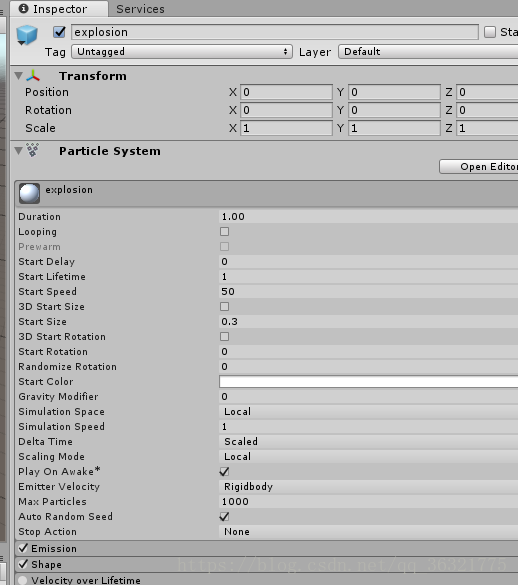Click the Gravity Modifier value field

click(368, 397)
